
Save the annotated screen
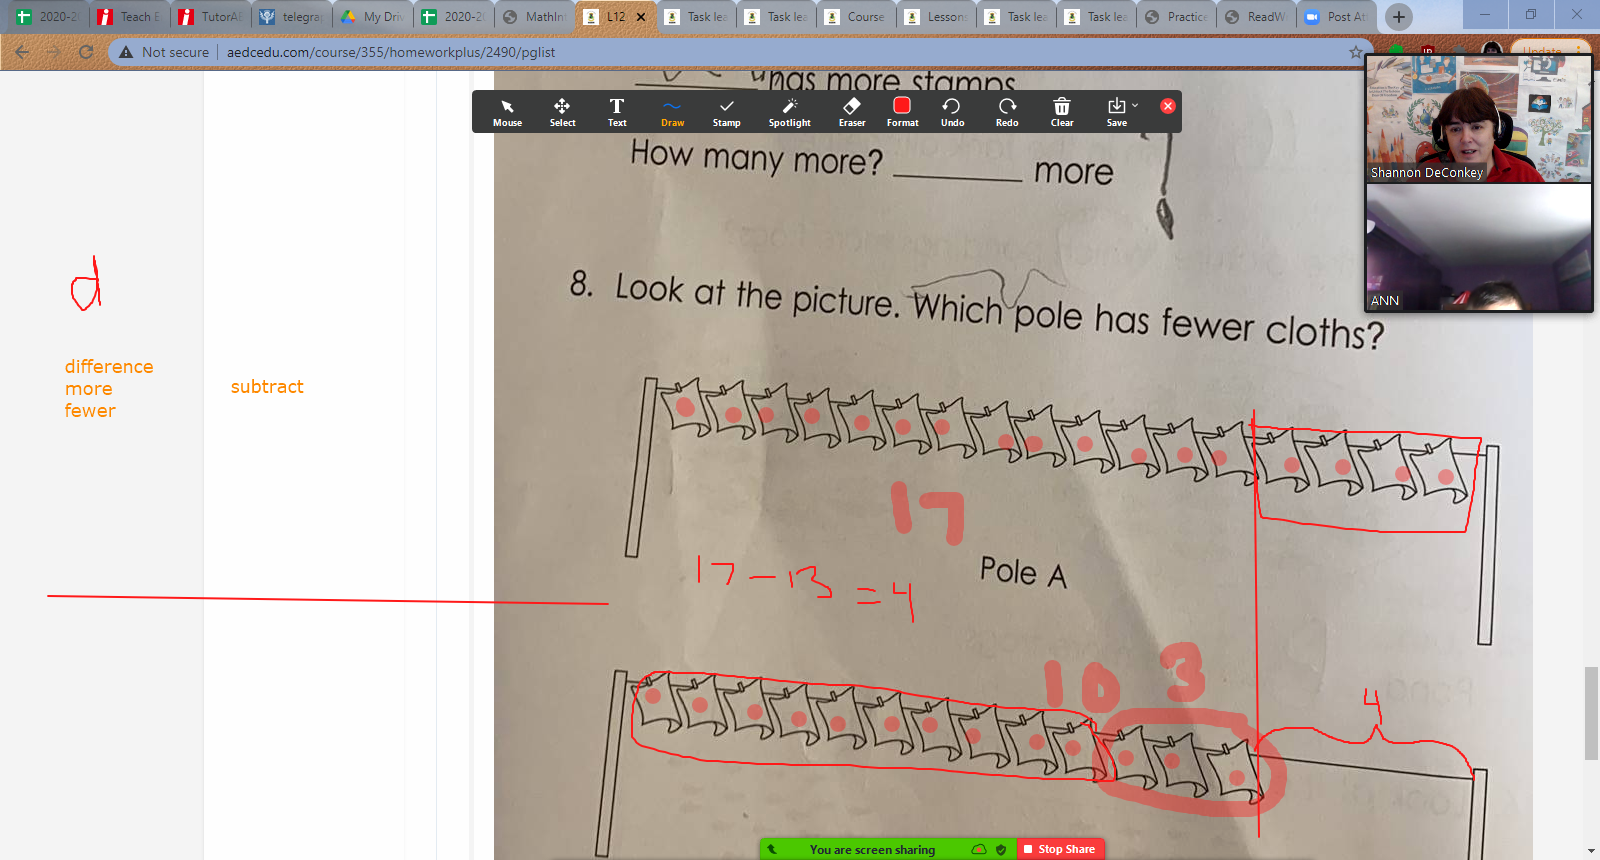coord(1116,112)
